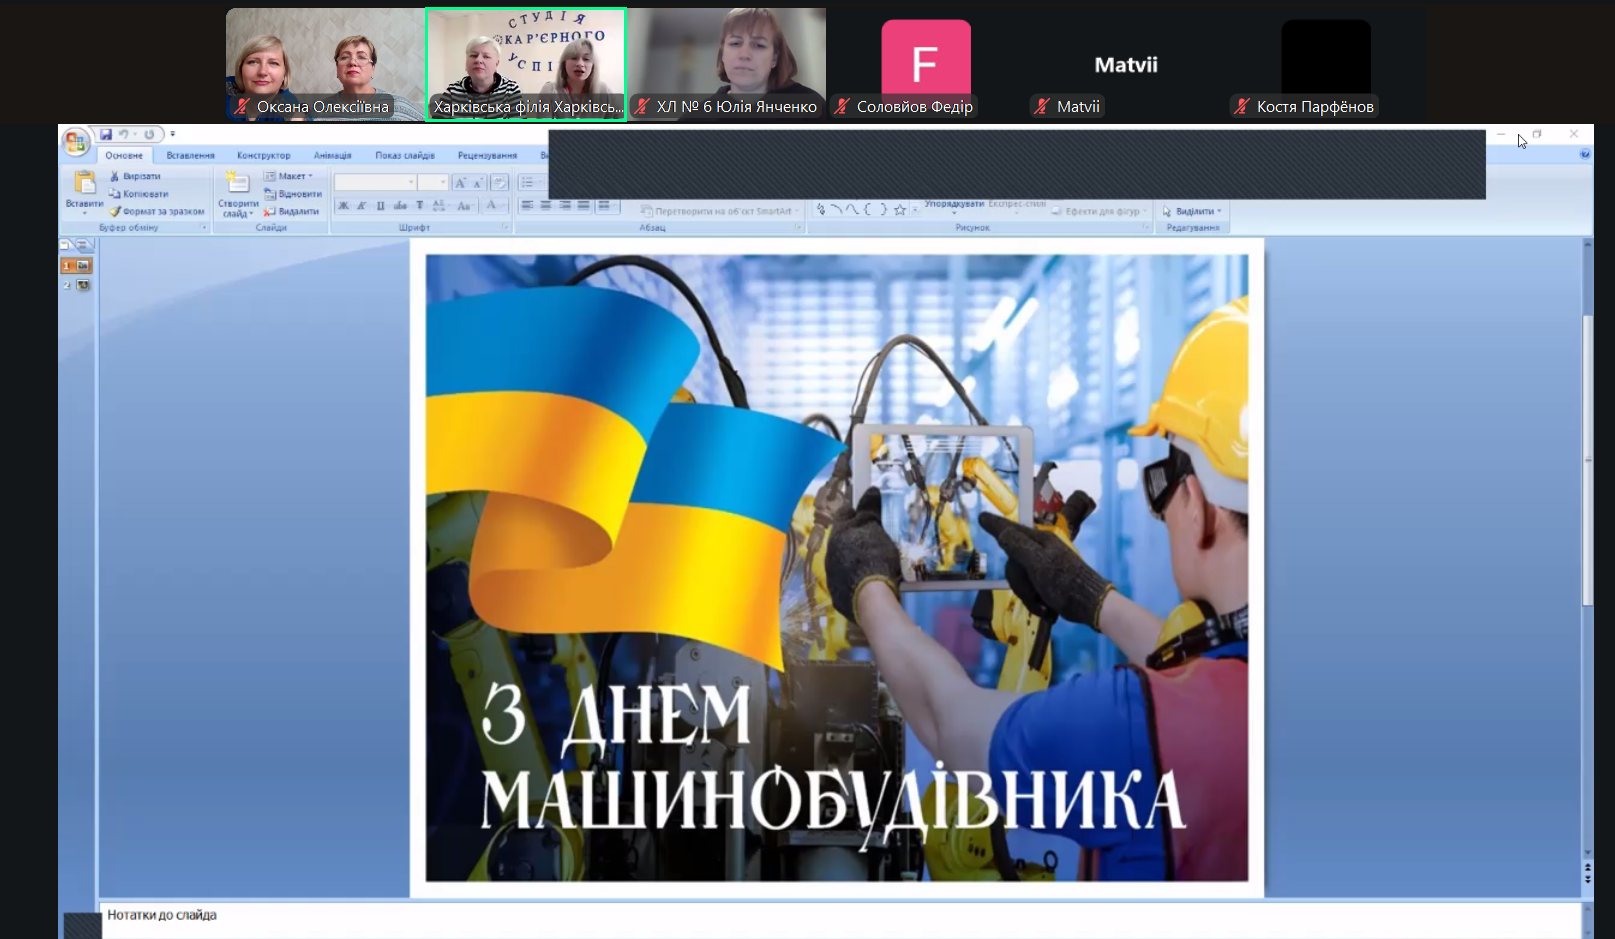Click the Cut (Вирізати) scissors icon
1615x939 pixels.
tap(115, 176)
